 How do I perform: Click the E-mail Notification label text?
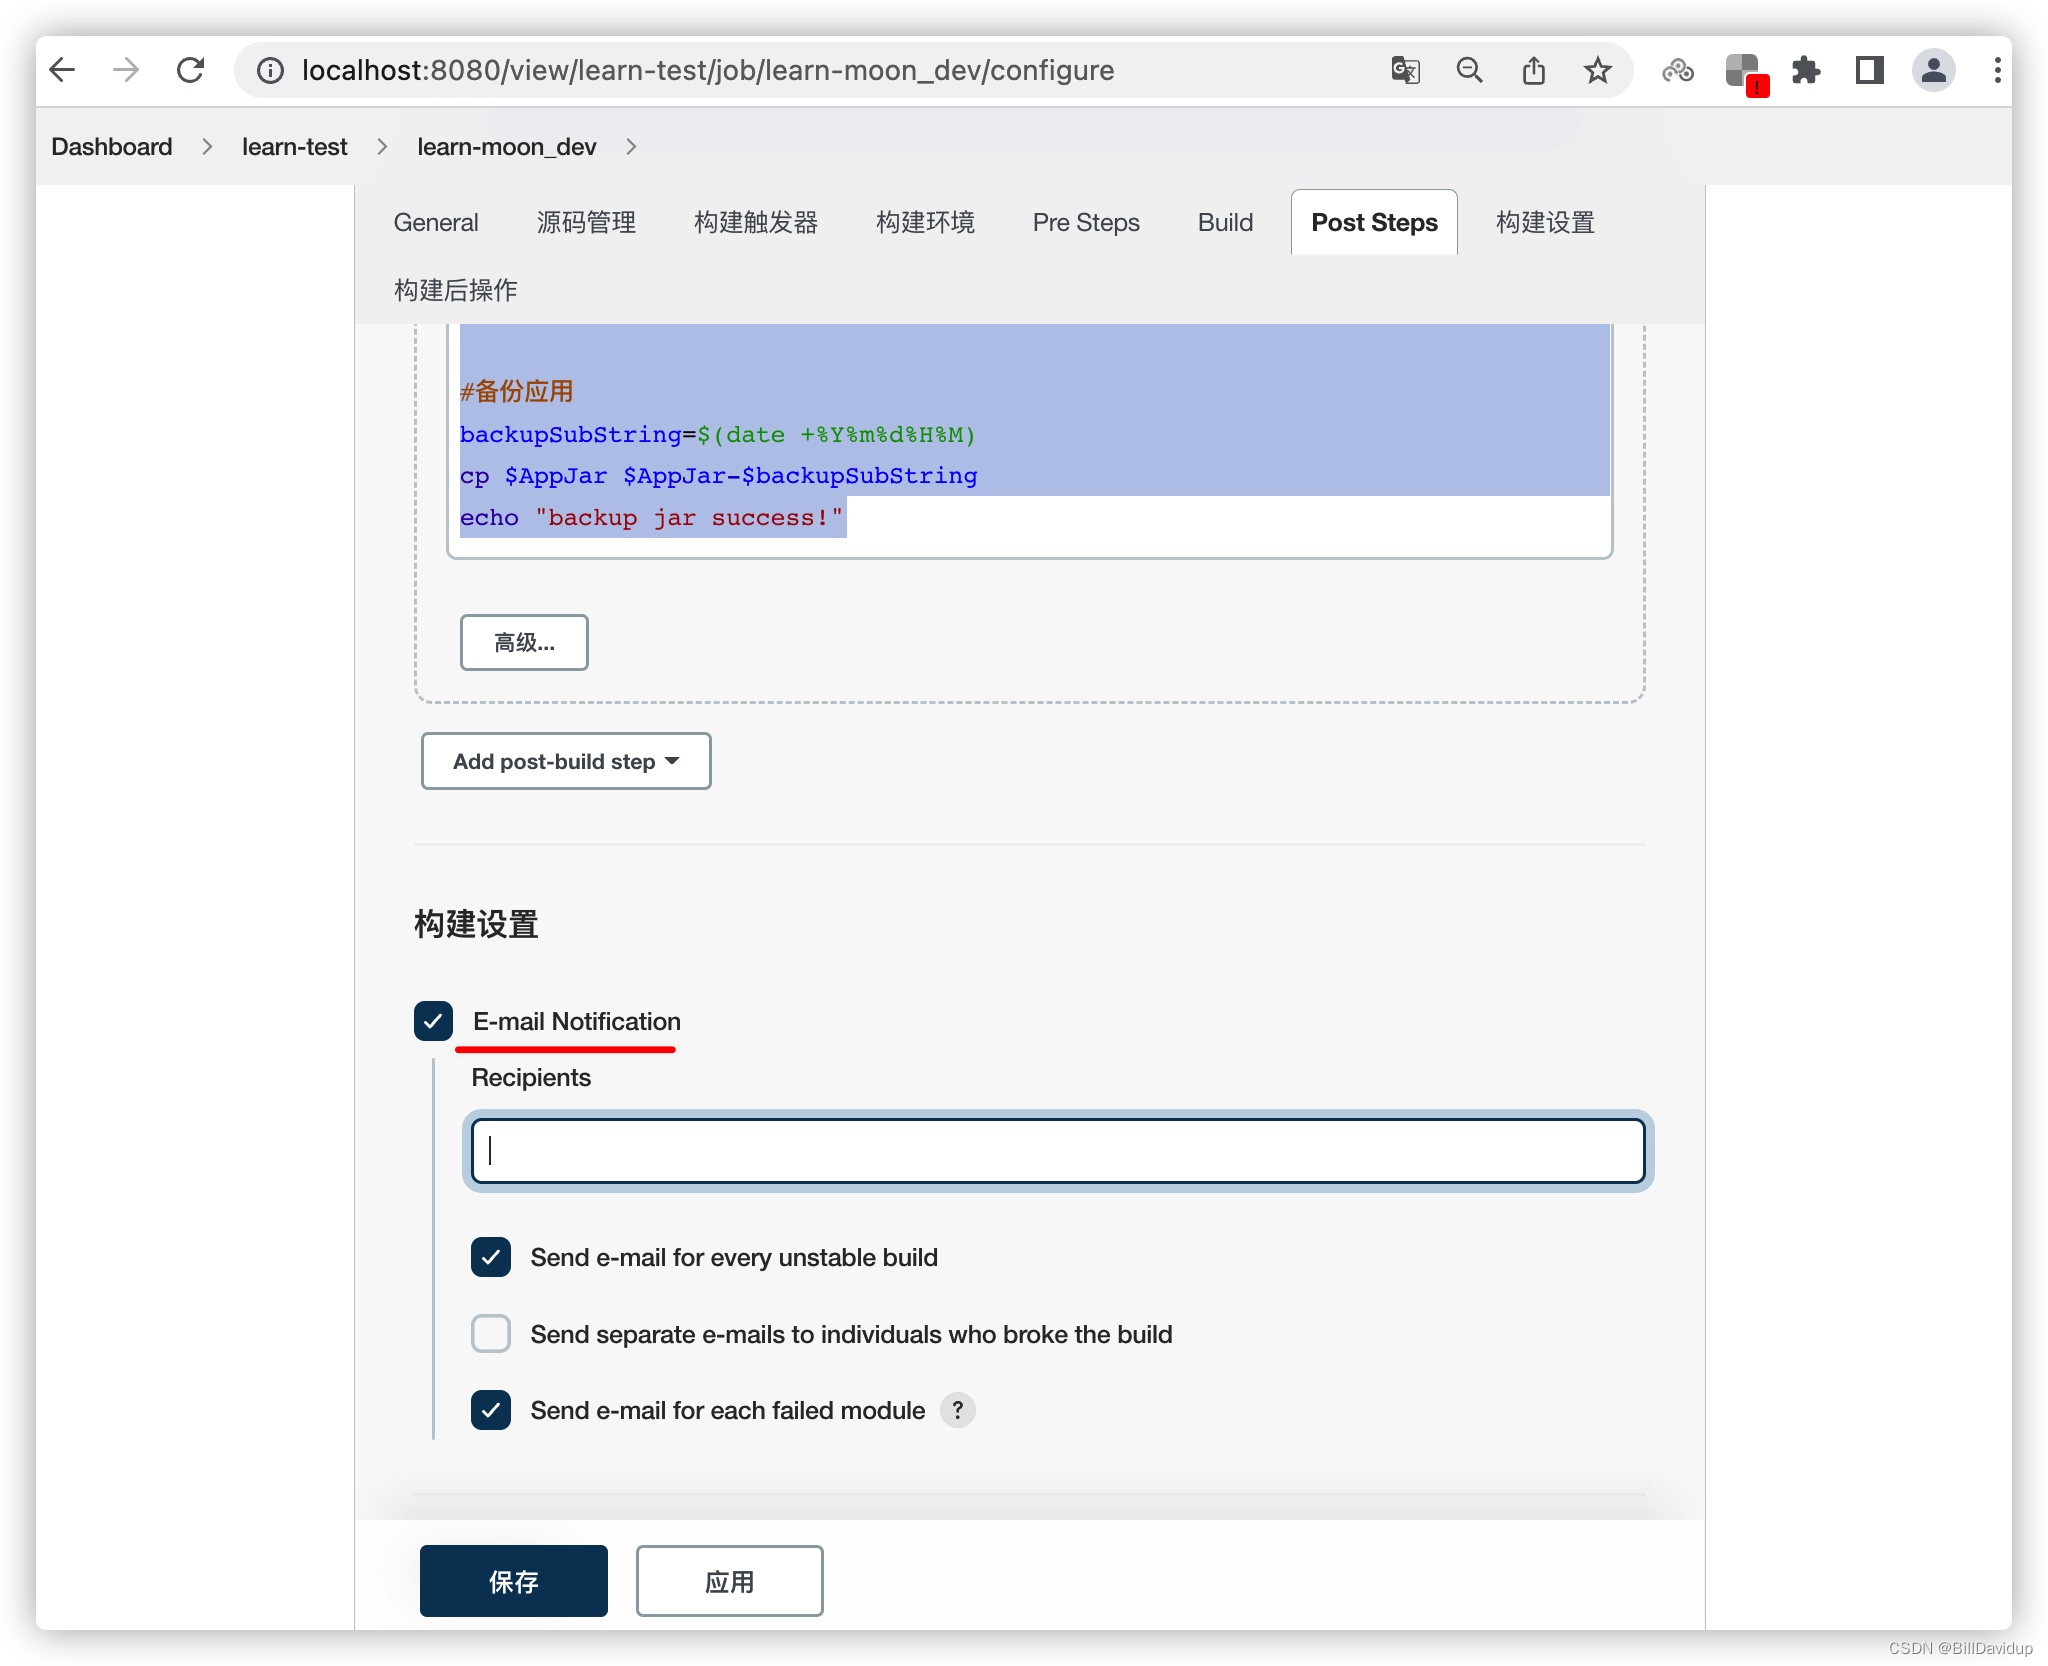pos(577,1021)
